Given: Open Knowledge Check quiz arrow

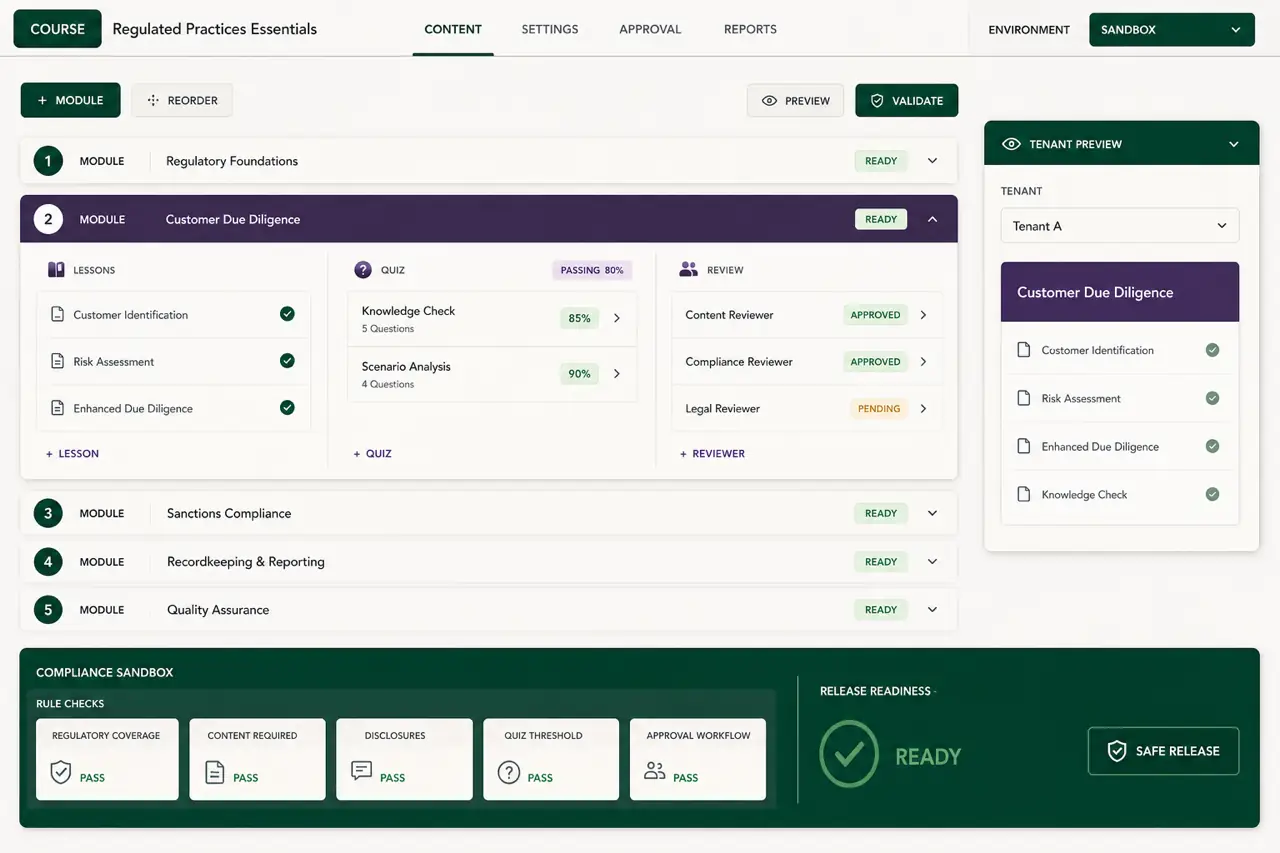Looking at the screenshot, I should [x=617, y=318].
